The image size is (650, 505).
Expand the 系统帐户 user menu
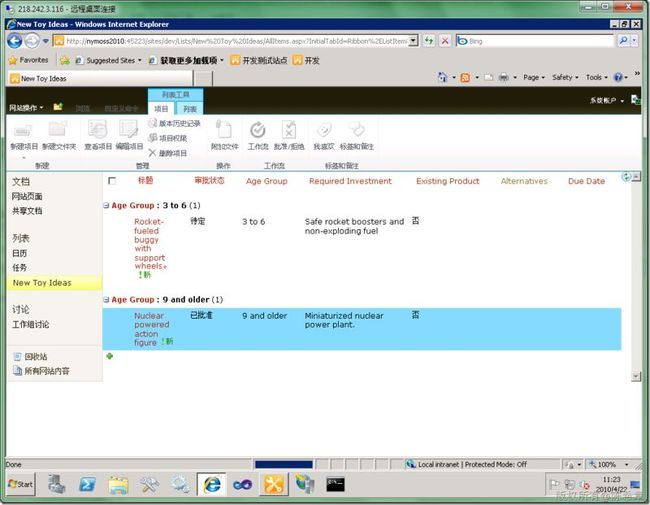607,100
